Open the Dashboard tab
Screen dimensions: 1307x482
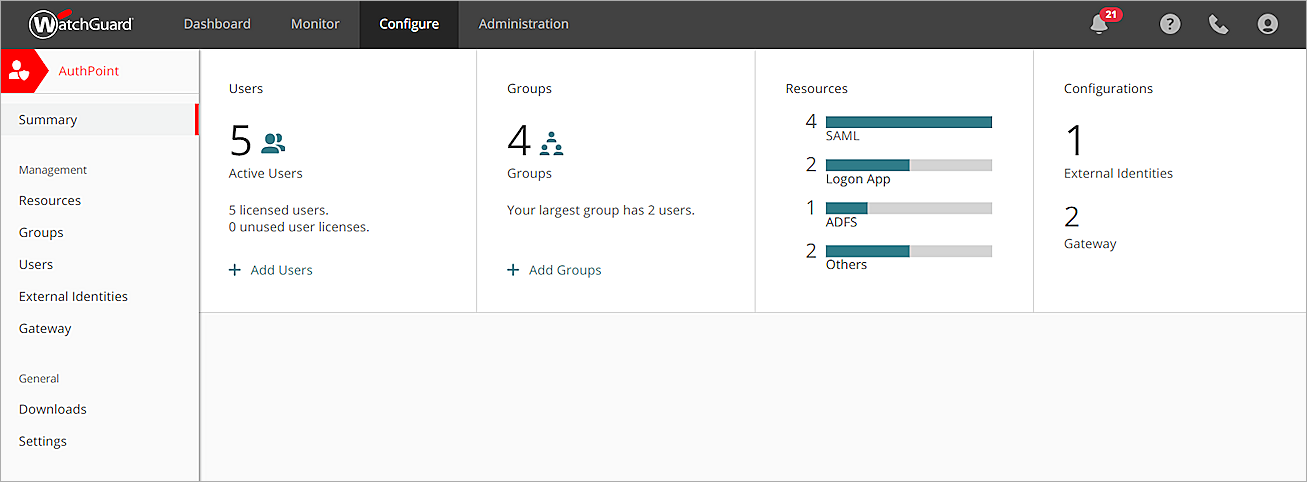coord(217,24)
